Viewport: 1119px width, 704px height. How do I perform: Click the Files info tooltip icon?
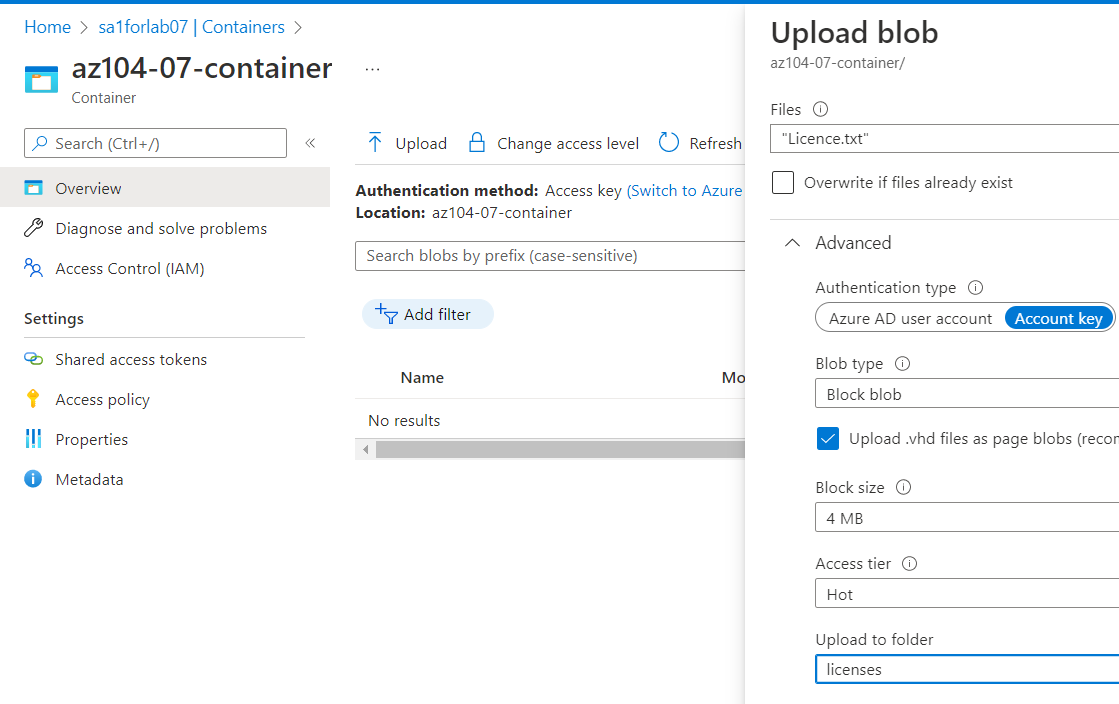[821, 109]
